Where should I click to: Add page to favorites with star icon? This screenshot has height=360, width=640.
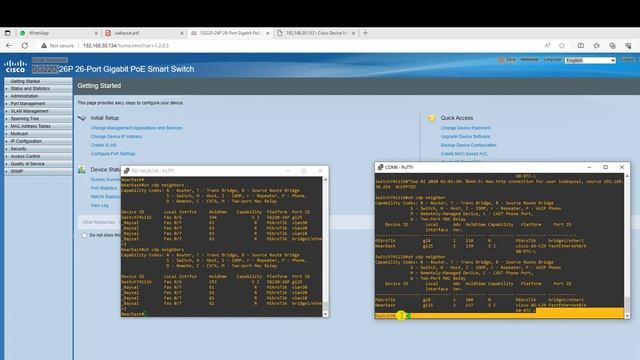(x=562, y=45)
